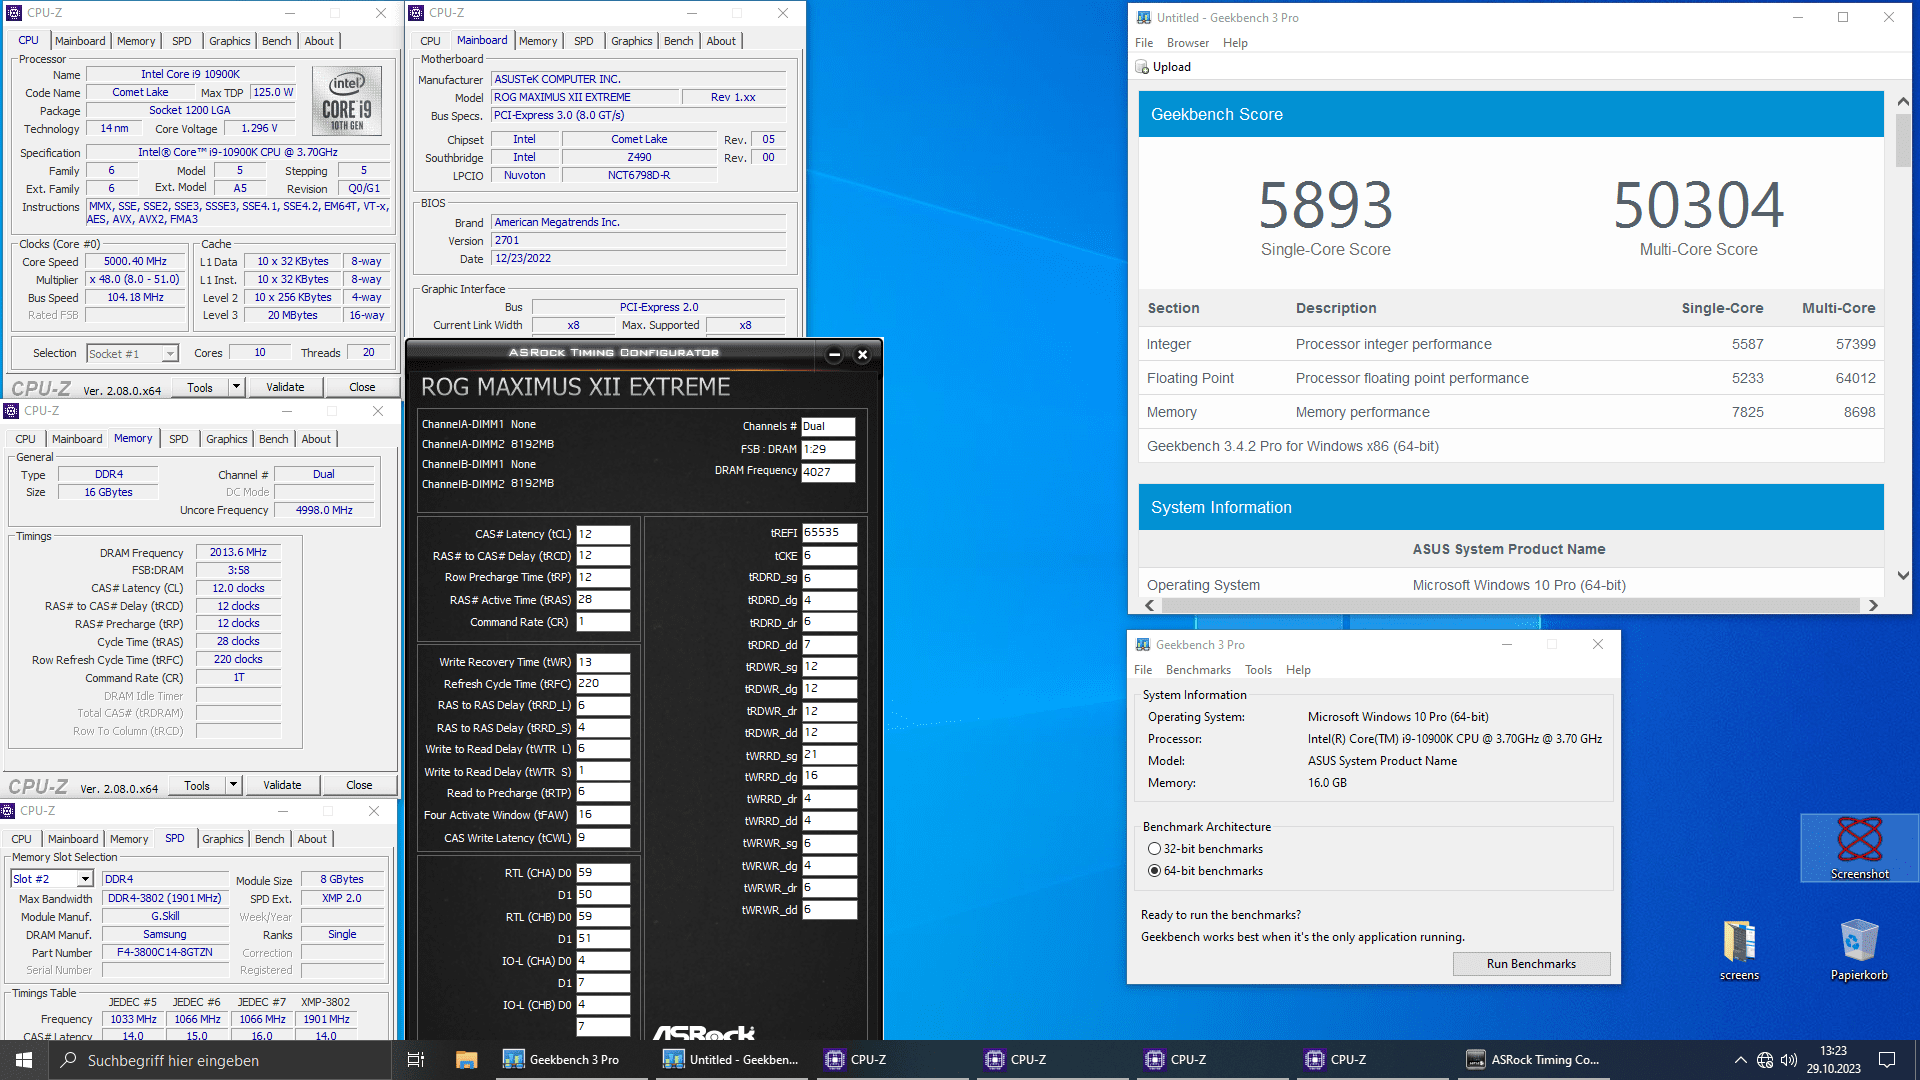Open File Explorer from the taskbar
This screenshot has height=1080, width=1920.
[x=466, y=1060]
